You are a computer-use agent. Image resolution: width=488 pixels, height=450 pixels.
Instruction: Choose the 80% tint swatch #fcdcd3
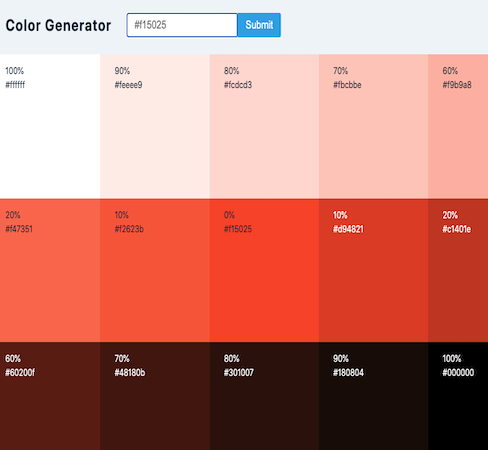click(264, 126)
